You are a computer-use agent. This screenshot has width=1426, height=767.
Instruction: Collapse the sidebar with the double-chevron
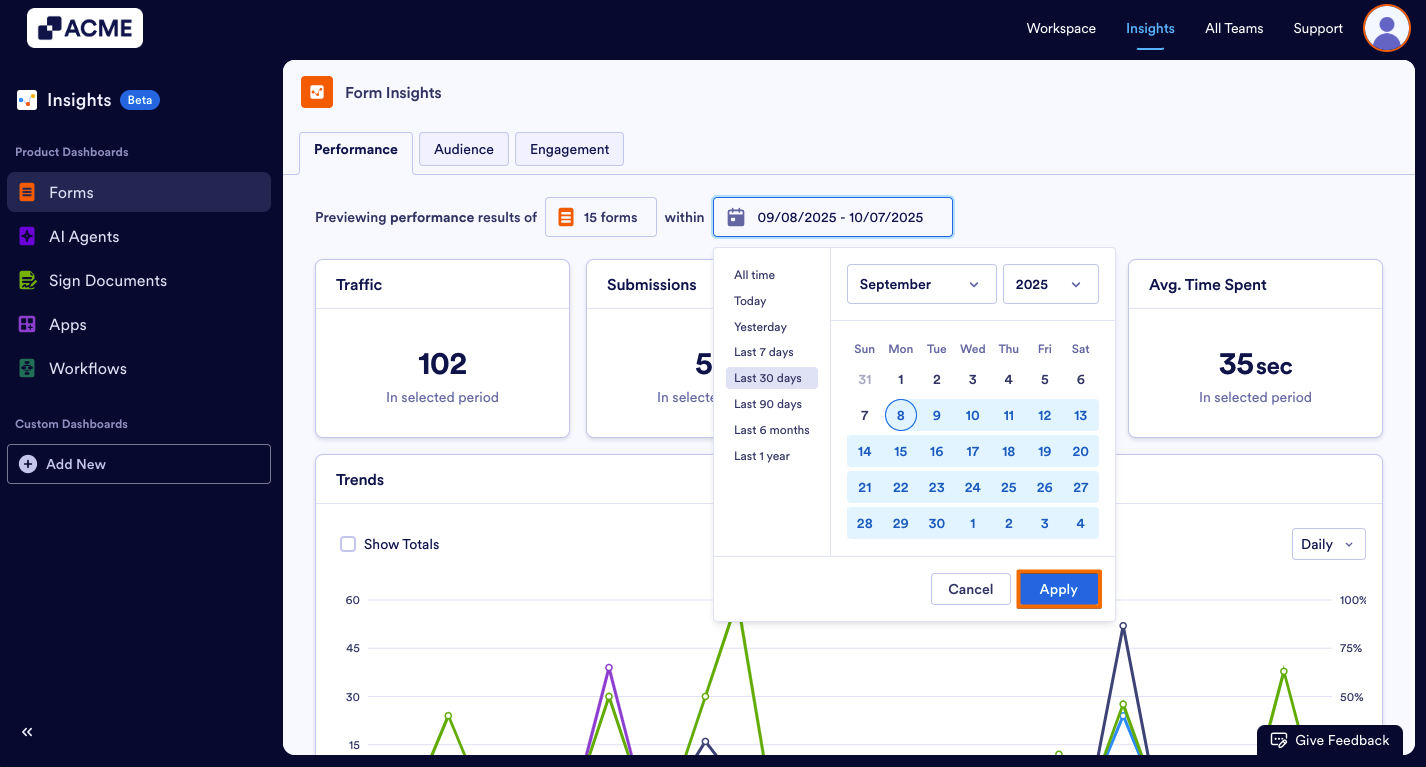(27, 731)
